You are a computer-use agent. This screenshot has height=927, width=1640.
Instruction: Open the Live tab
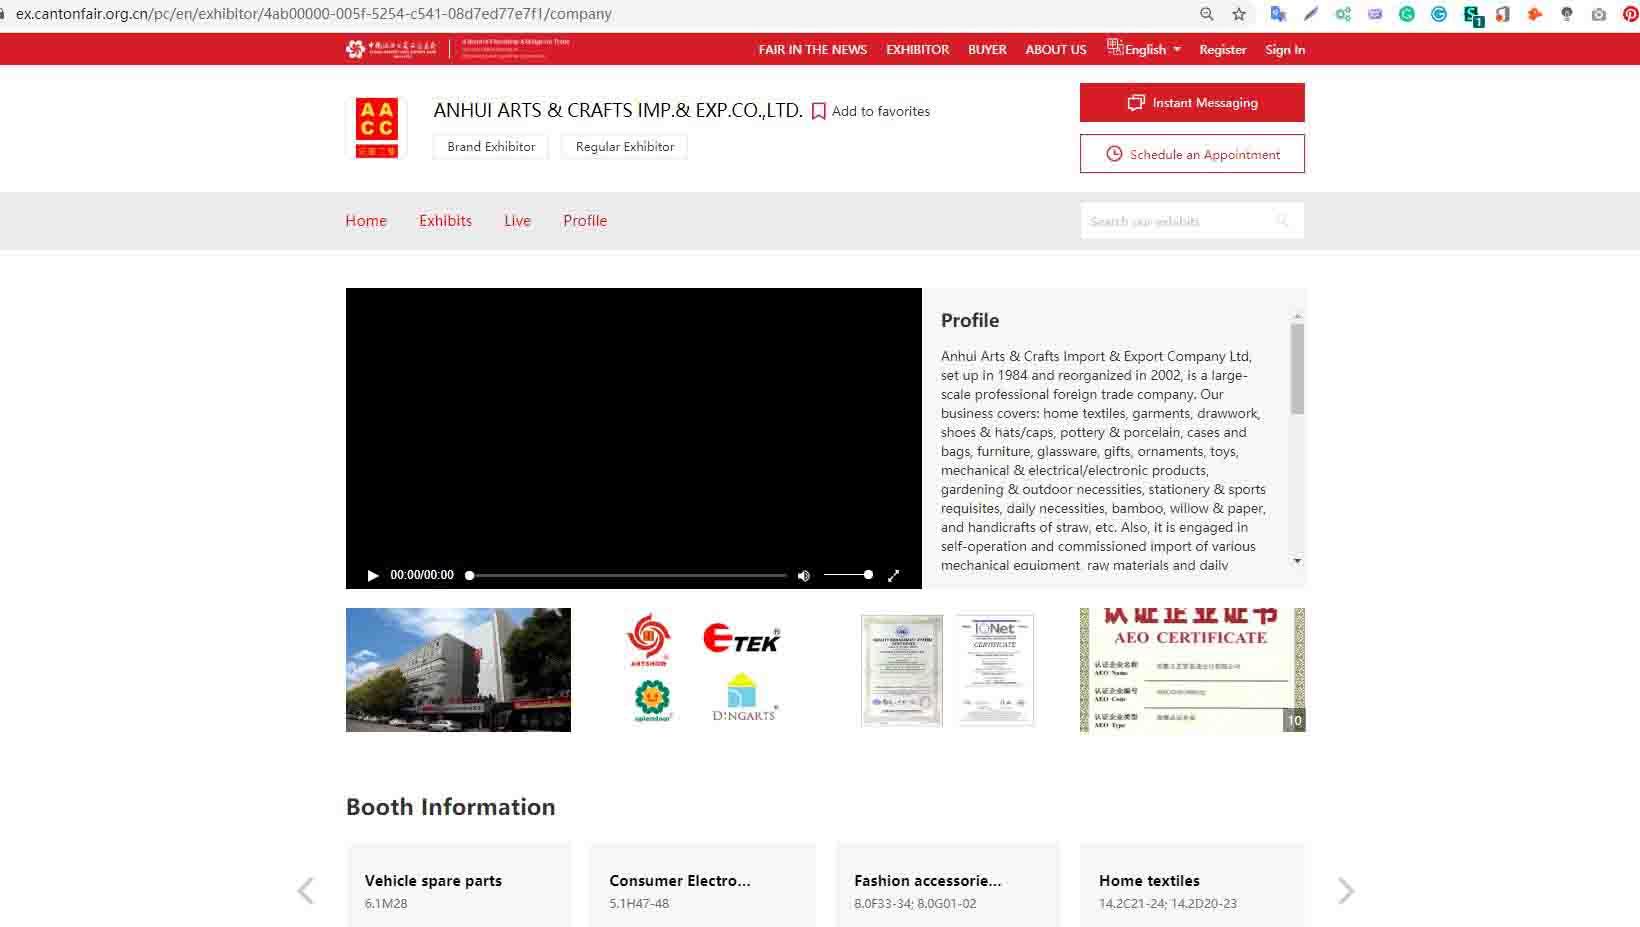coord(517,221)
